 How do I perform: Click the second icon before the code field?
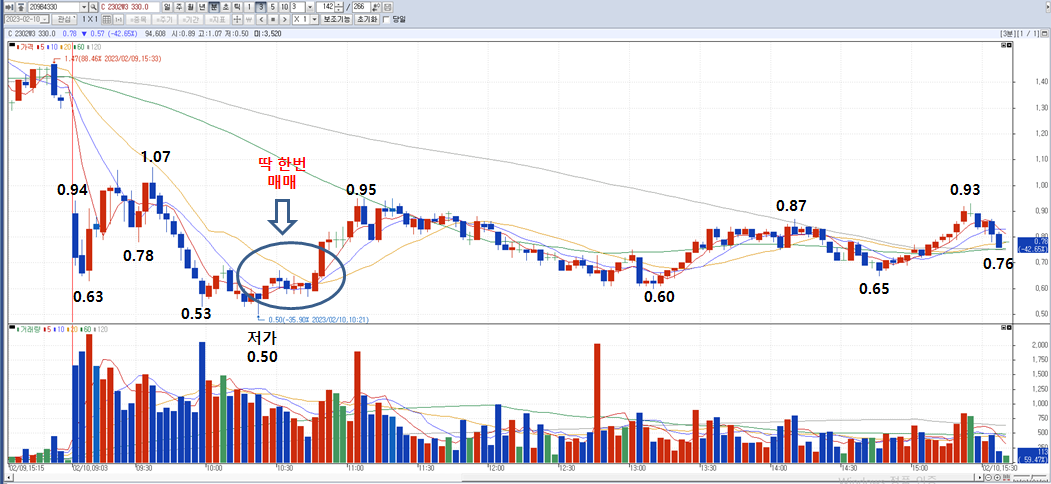[x=20, y=7]
